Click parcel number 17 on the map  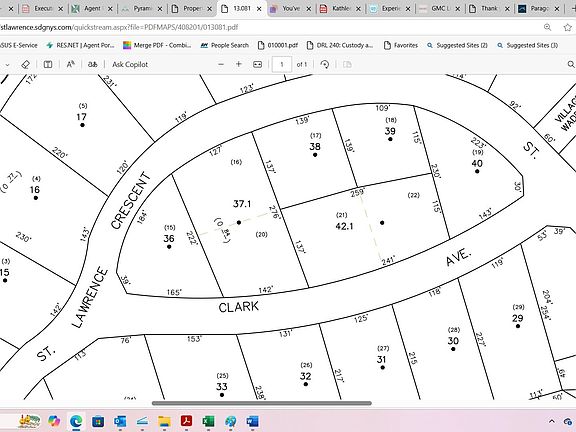tap(82, 117)
